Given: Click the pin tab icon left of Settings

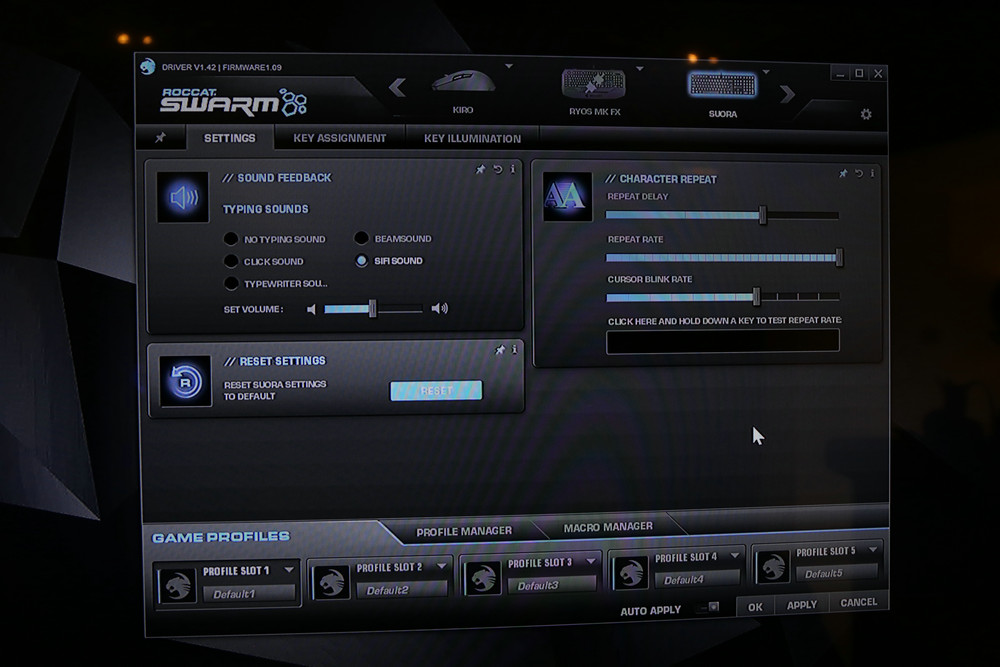Looking at the screenshot, I should coord(160,138).
